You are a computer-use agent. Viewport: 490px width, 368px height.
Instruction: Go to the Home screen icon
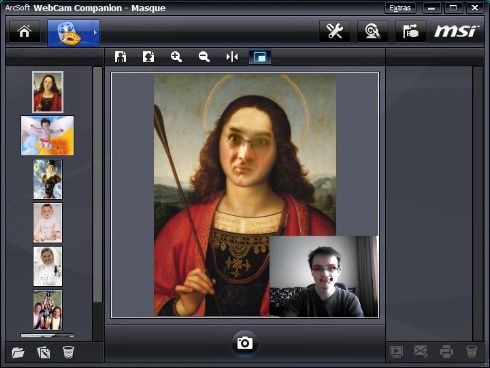click(24, 32)
